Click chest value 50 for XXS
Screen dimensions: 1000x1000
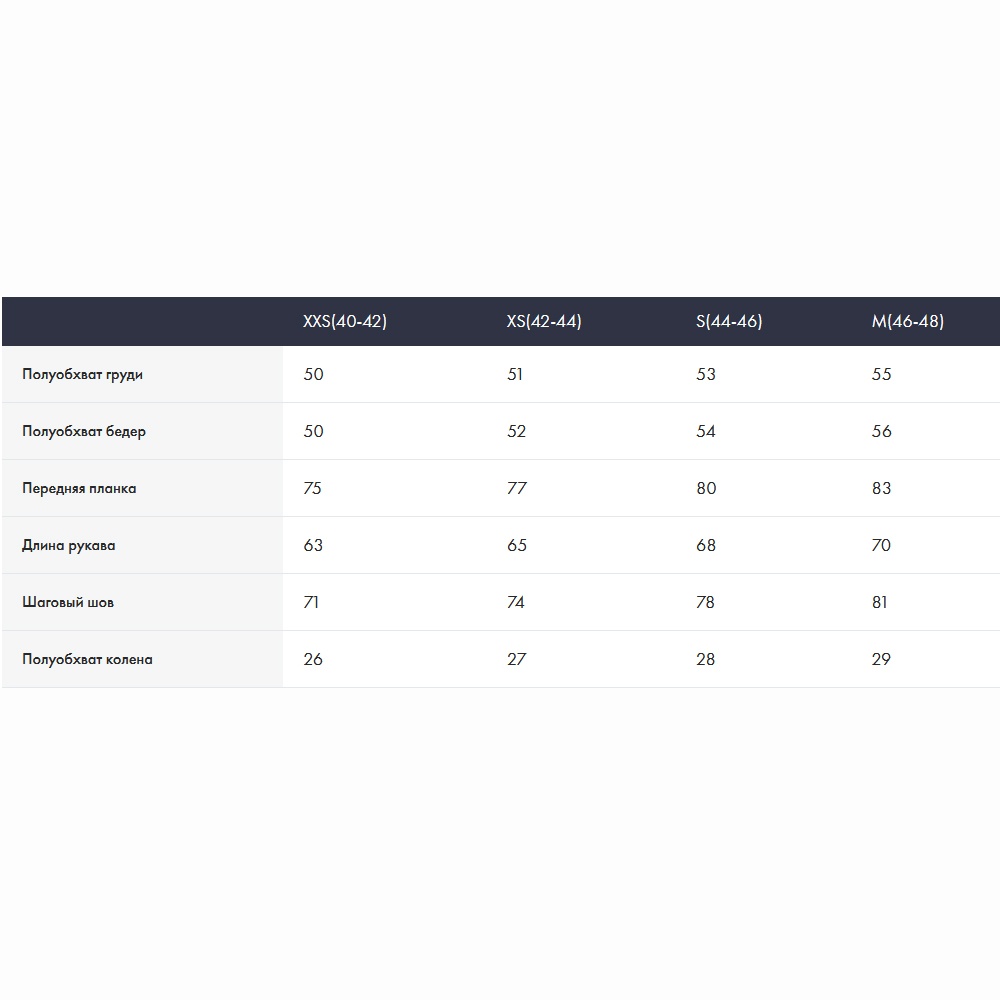pyautogui.click(x=313, y=374)
